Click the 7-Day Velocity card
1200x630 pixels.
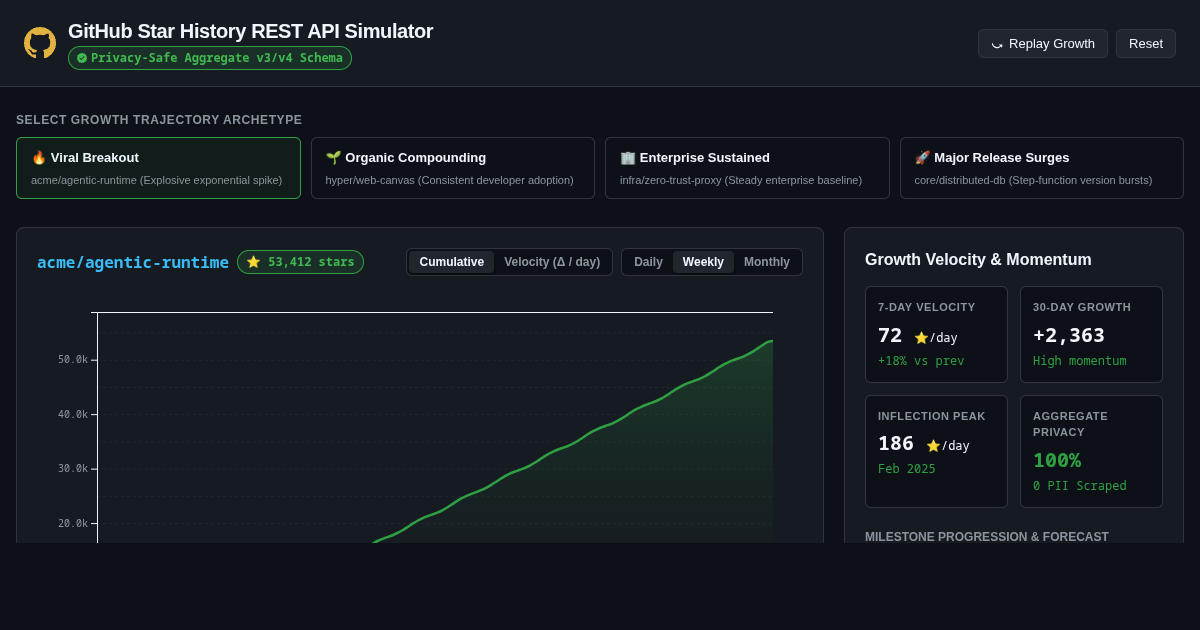(936, 334)
